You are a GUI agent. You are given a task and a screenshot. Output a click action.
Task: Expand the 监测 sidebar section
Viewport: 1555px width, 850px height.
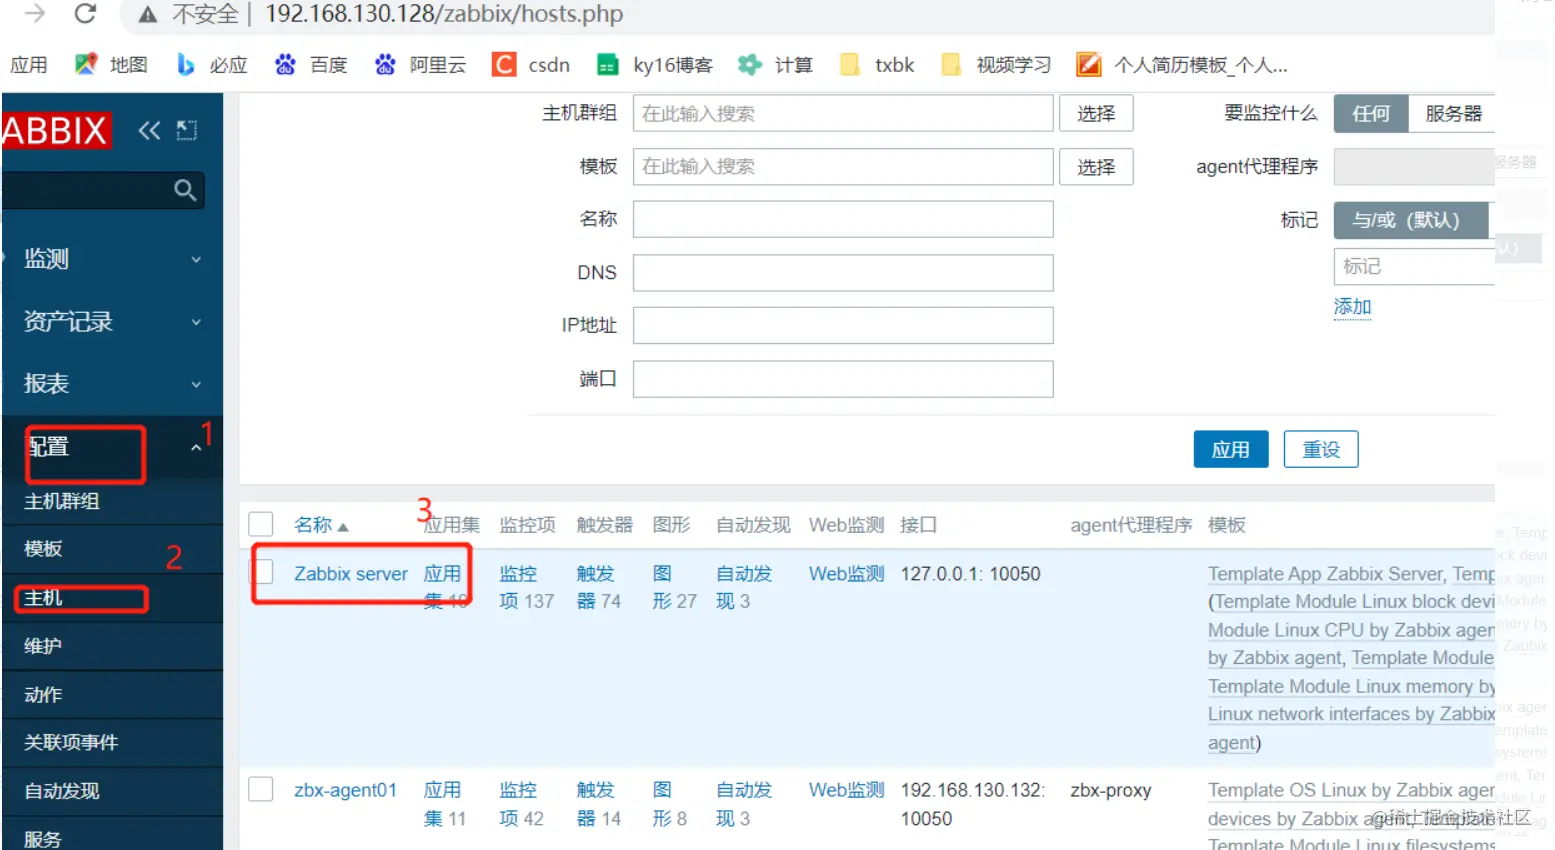47,259
